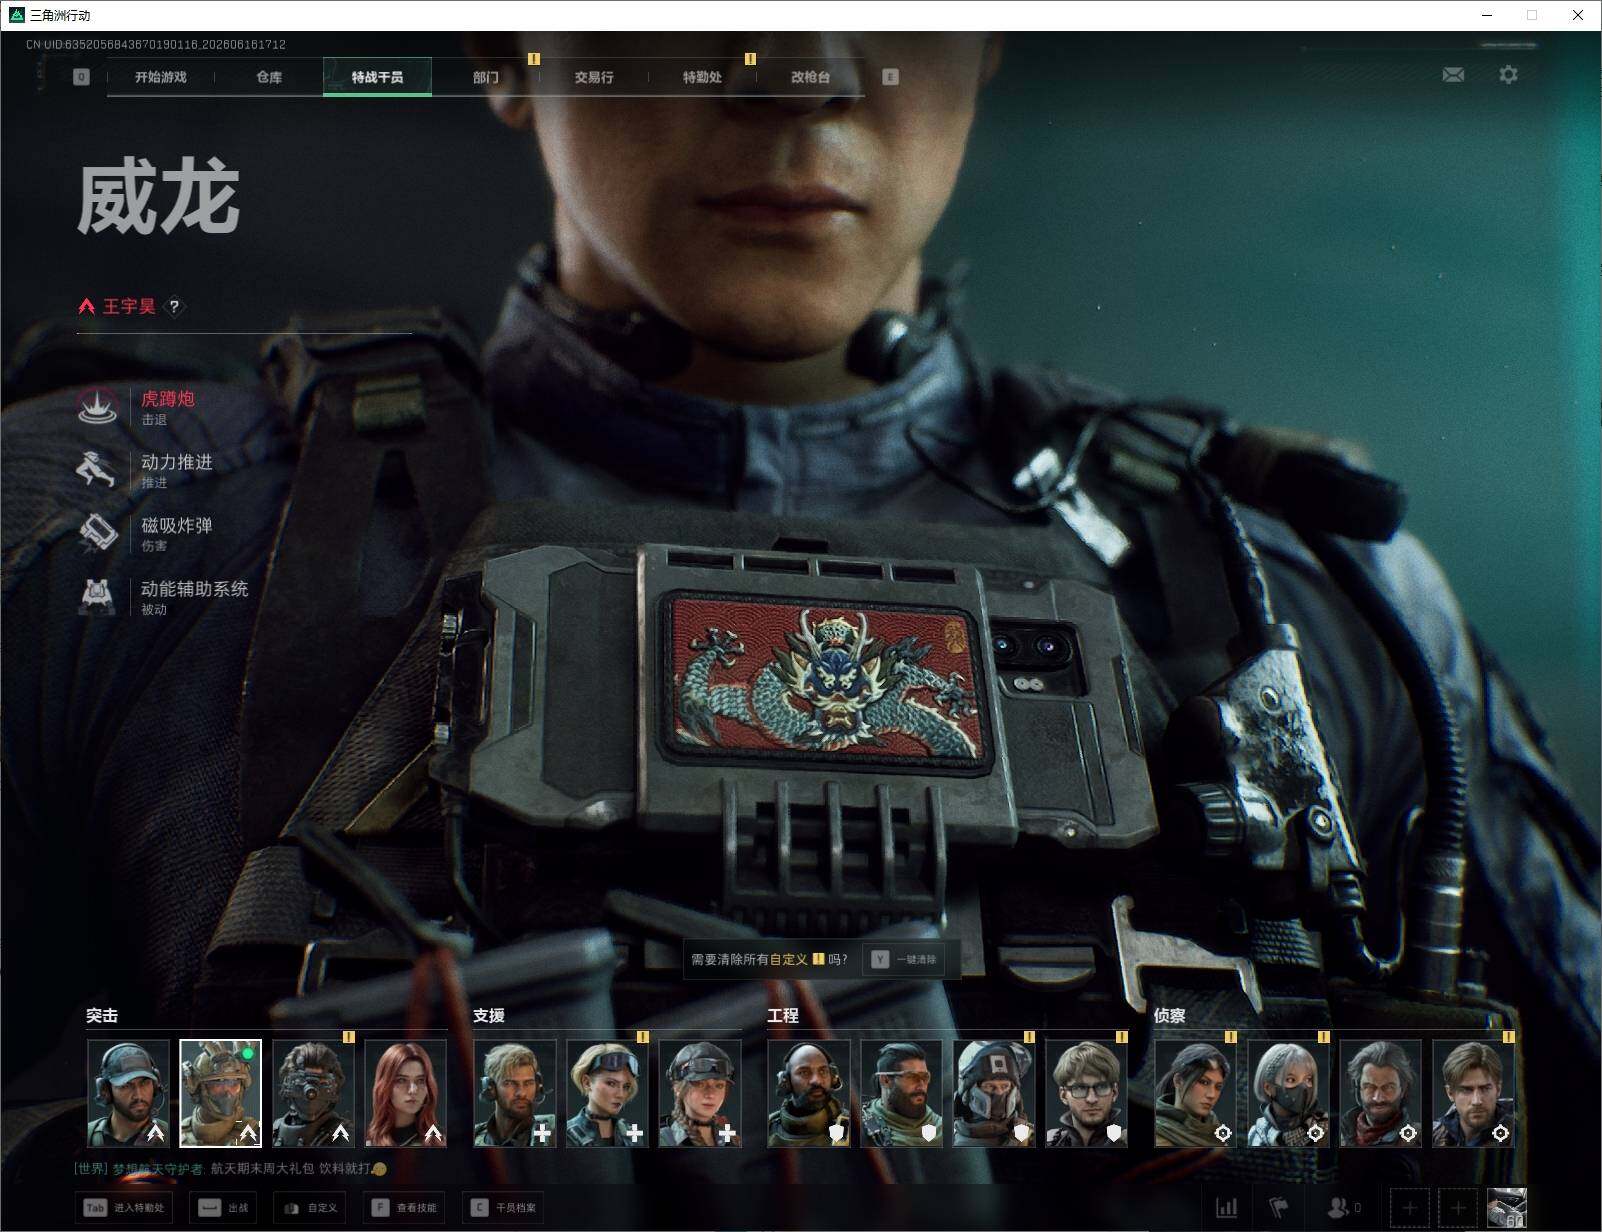Select the 动力推进 skill icon
Viewport: 1602px width, 1232px height.
click(x=97, y=470)
